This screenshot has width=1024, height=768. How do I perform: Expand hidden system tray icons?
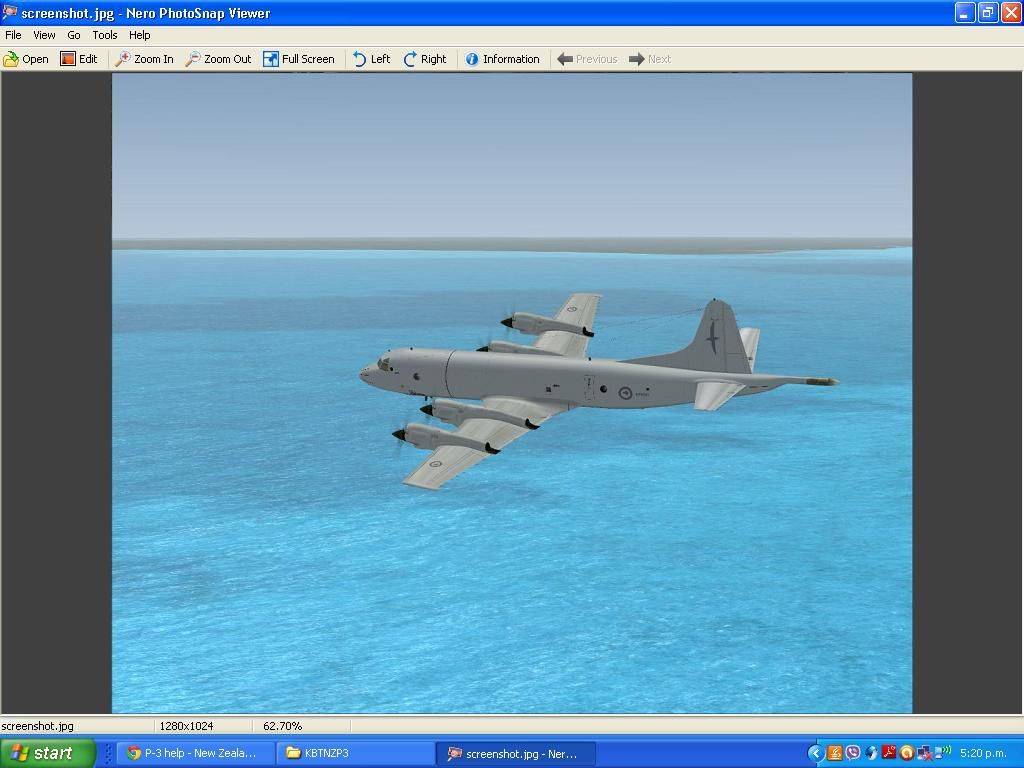tap(815, 753)
